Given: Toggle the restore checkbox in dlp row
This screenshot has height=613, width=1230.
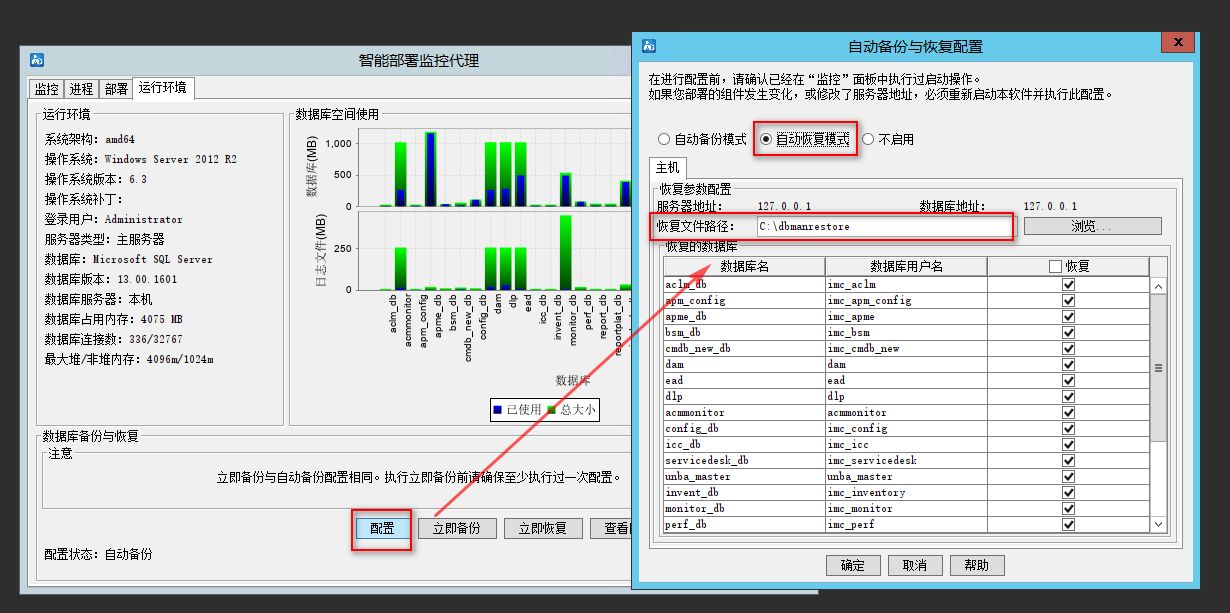Looking at the screenshot, I should pyautogui.click(x=1068, y=397).
